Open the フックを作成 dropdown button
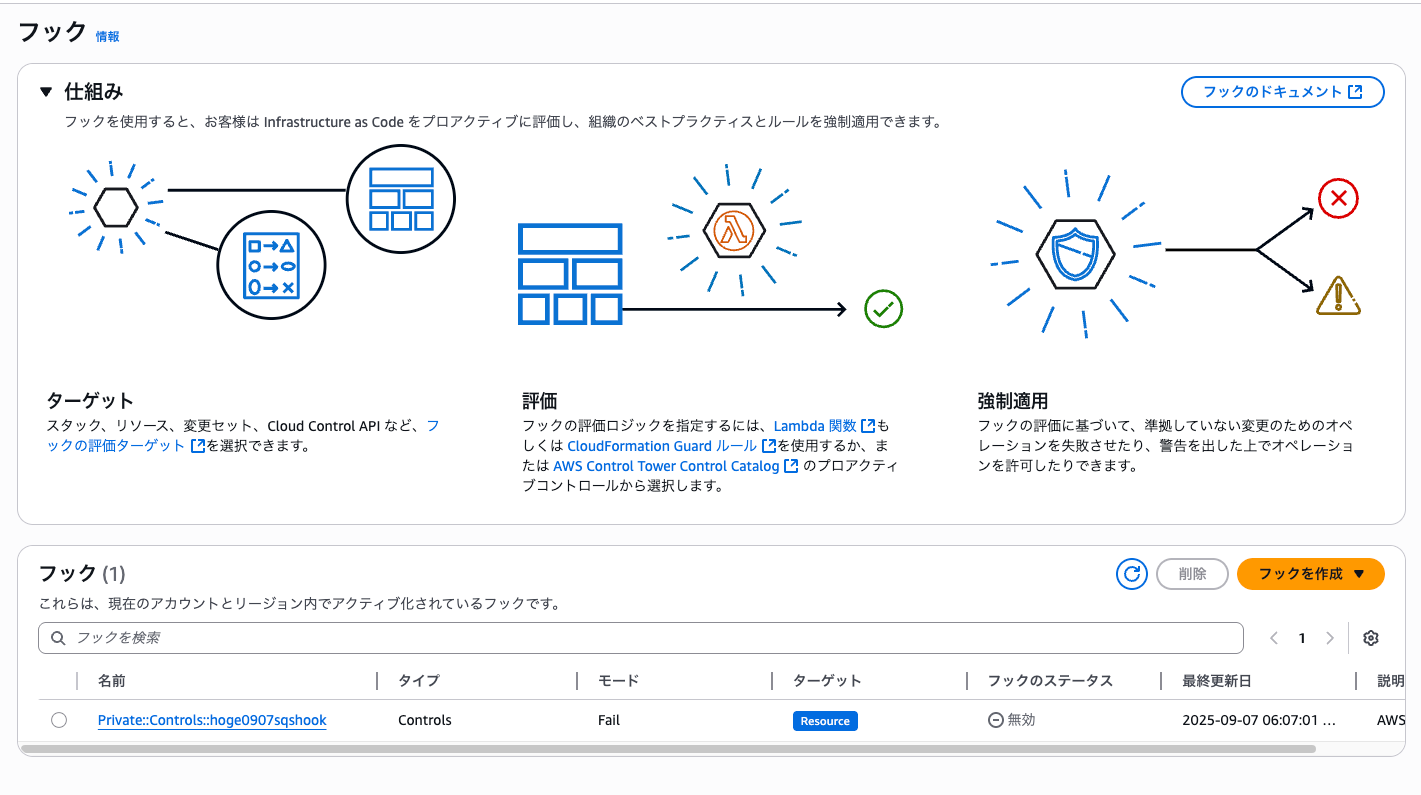Image resolution: width=1421 pixels, height=795 pixels. point(1311,574)
